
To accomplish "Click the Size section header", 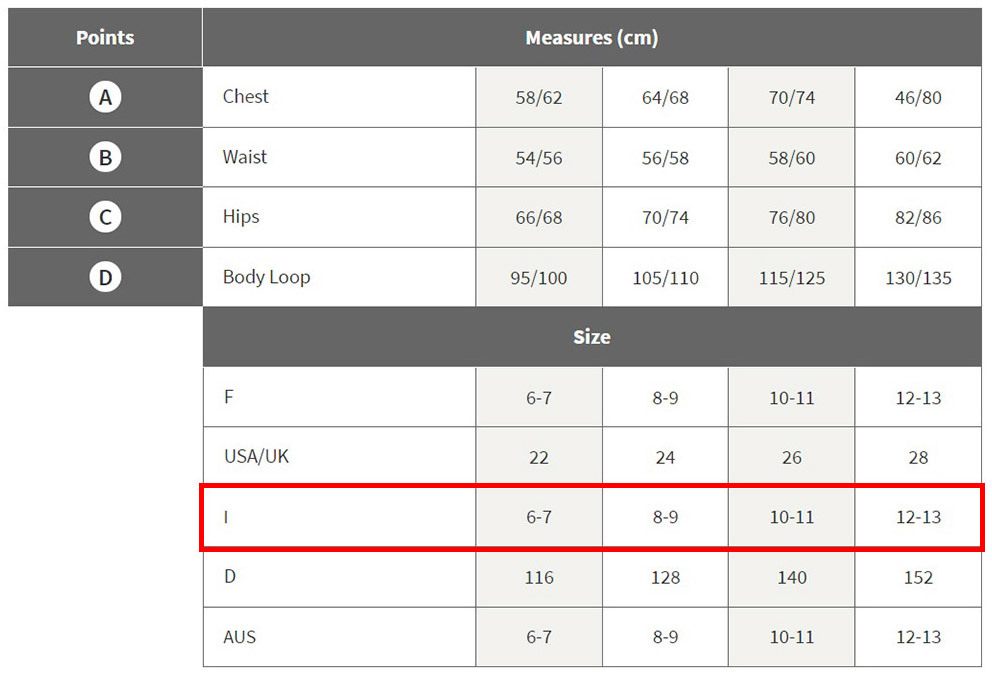I will click(591, 337).
